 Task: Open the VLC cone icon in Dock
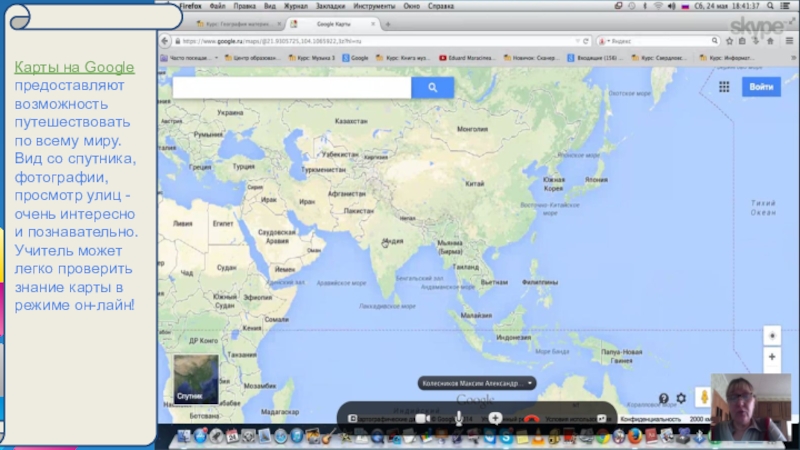pos(538,437)
